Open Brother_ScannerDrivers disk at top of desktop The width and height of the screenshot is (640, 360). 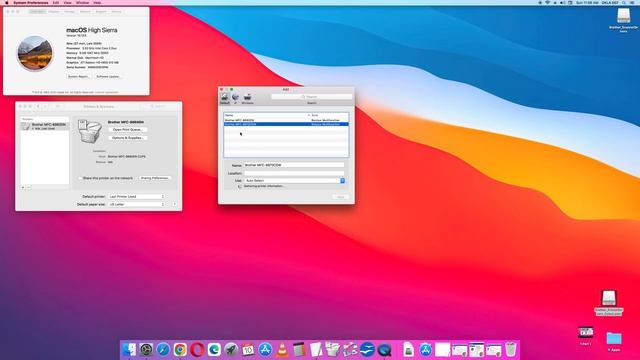tap(623, 16)
